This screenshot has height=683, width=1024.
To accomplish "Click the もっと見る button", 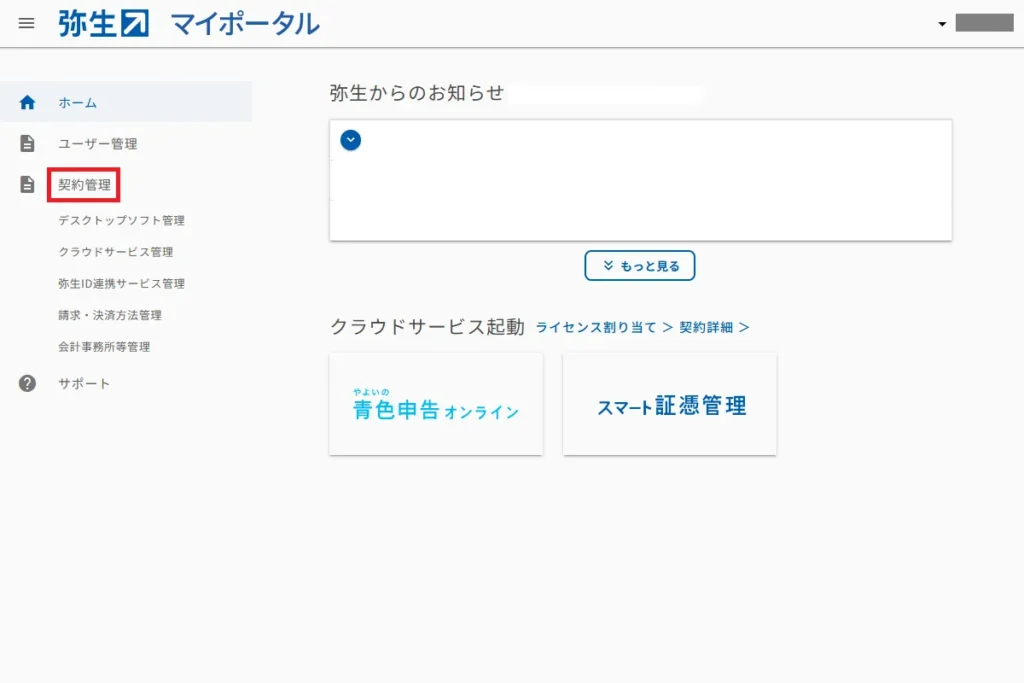I will click(x=639, y=266).
